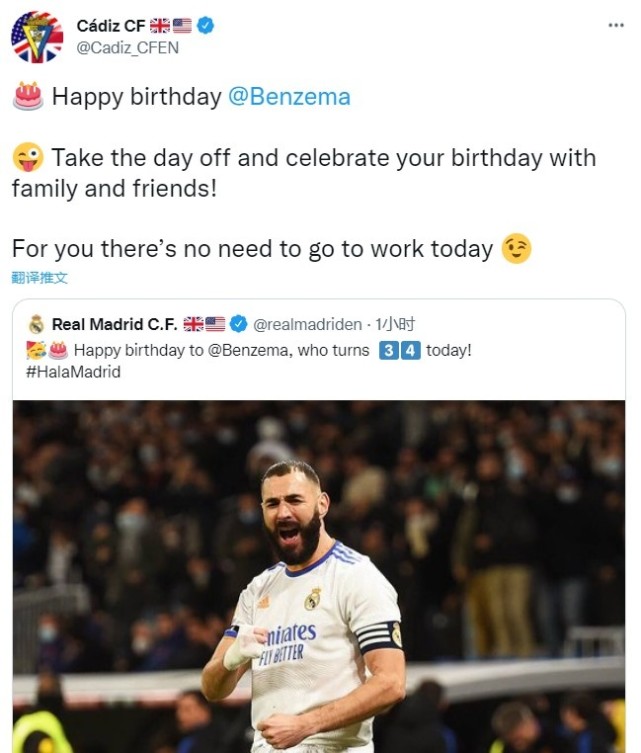The image size is (641, 753).
Task: Click the Real Madrid C.F. account name
Action: tap(114, 324)
